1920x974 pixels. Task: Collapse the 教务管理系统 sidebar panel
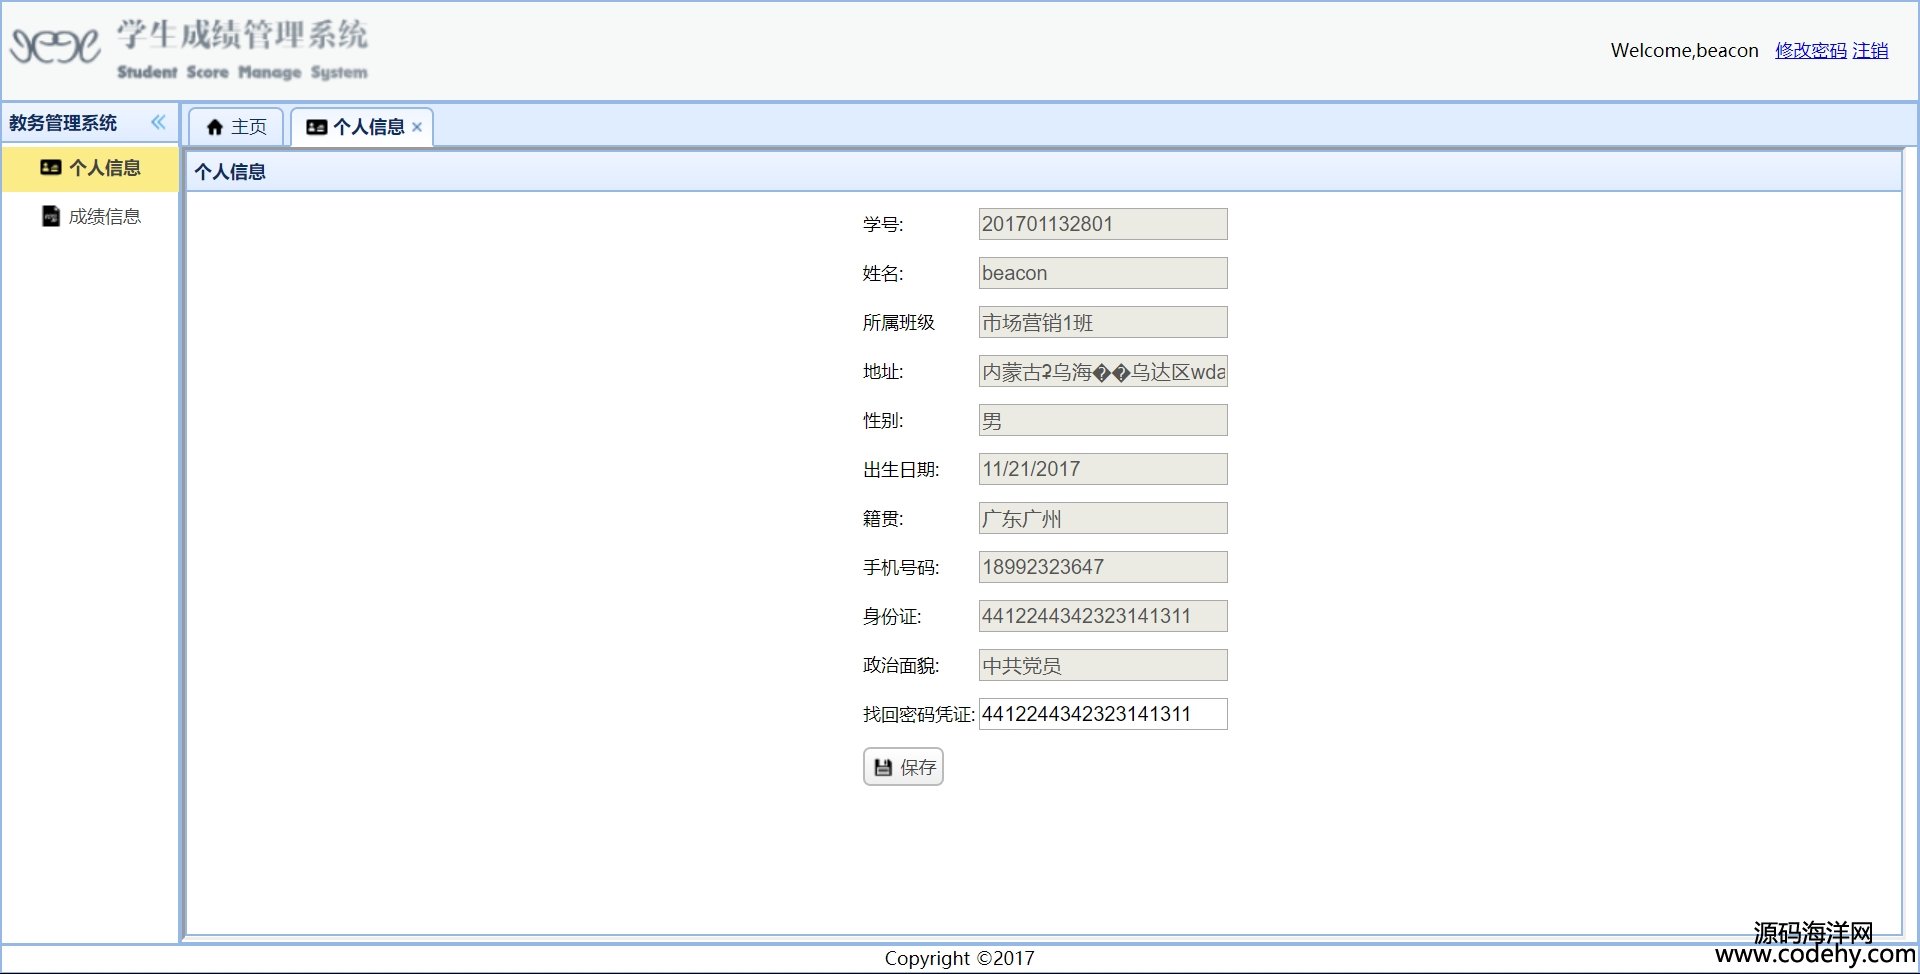point(158,122)
